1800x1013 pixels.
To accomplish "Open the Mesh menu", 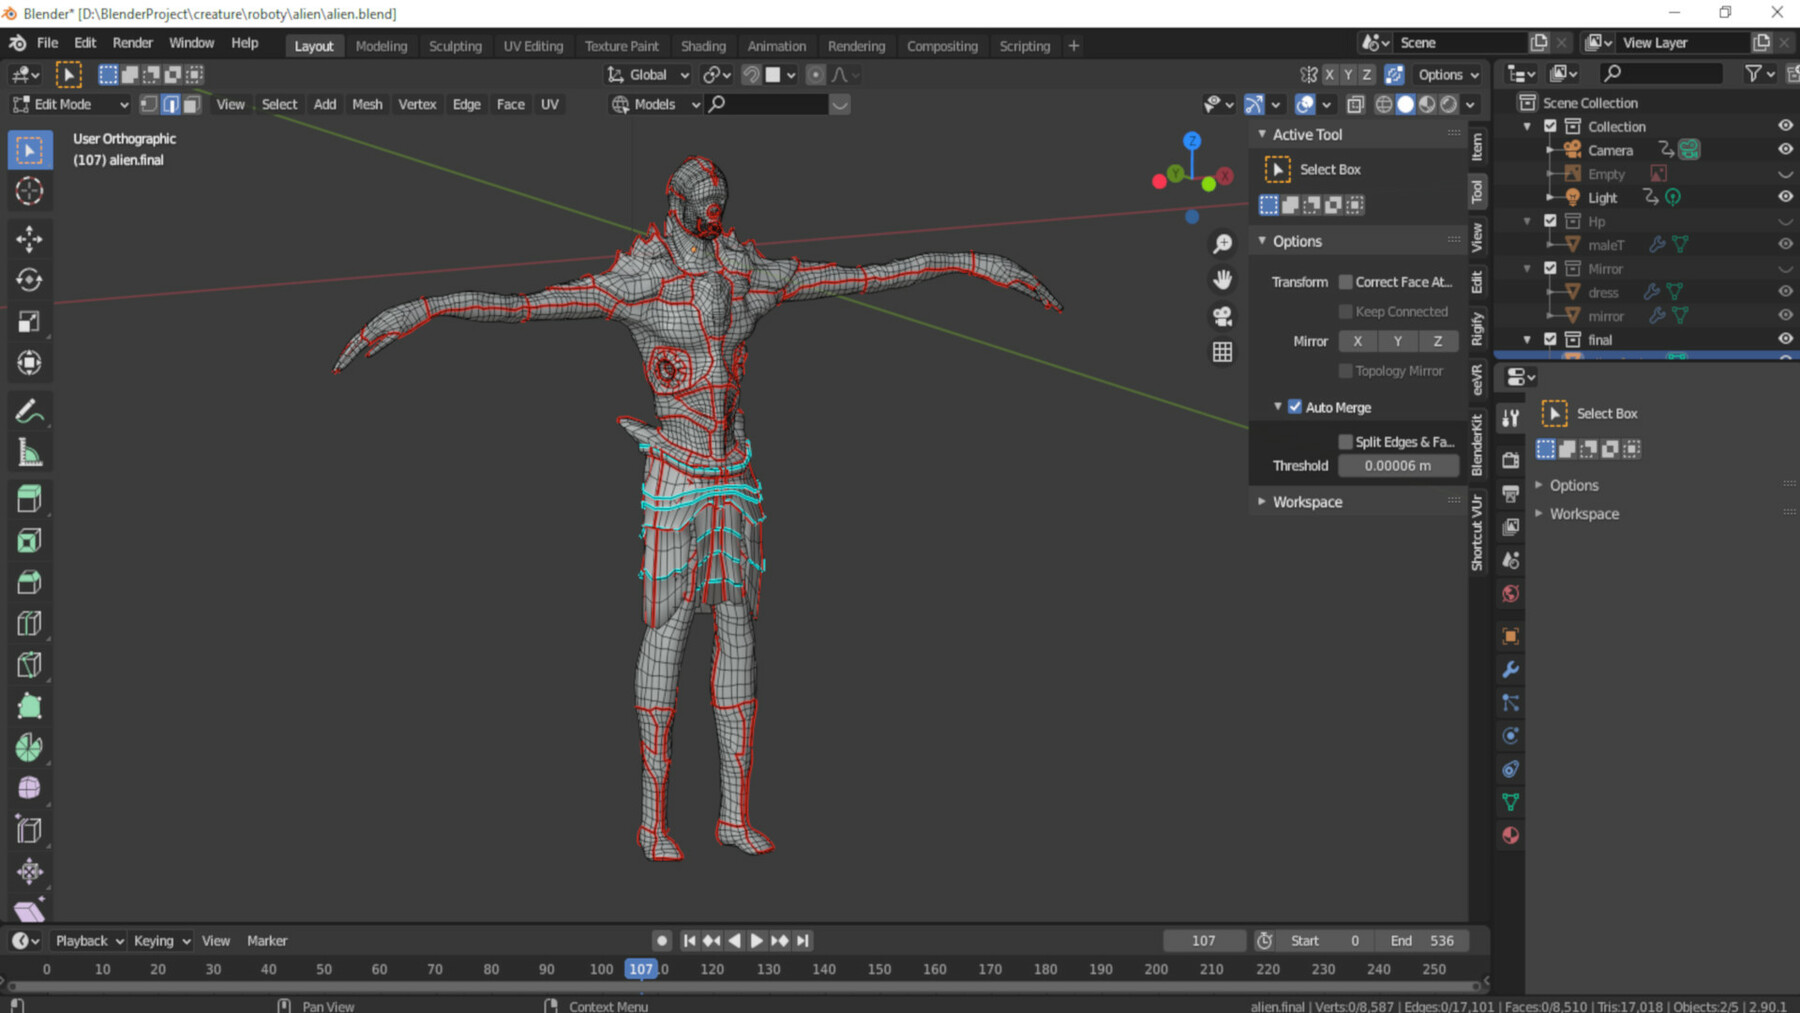I will [366, 104].
